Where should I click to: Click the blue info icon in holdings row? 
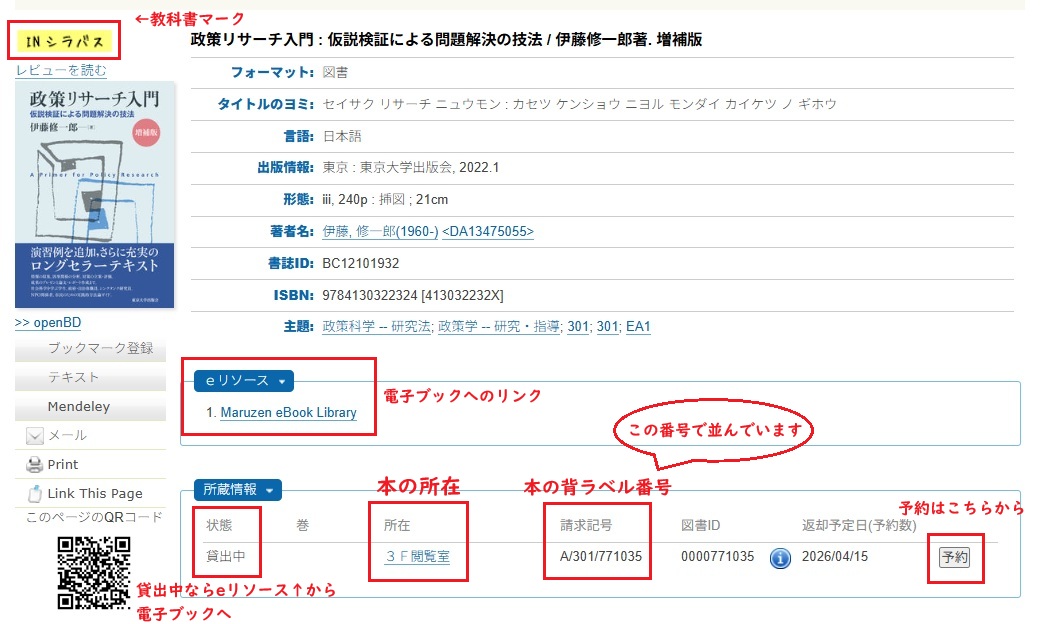780,558
